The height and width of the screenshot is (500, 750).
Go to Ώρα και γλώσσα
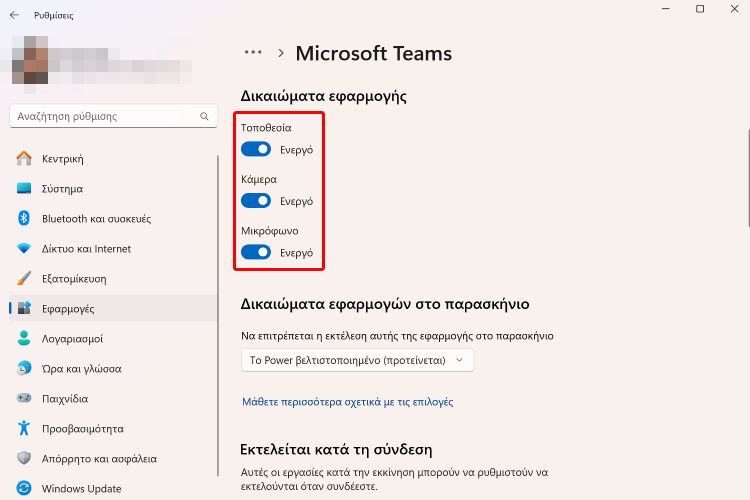pos(113,368)
